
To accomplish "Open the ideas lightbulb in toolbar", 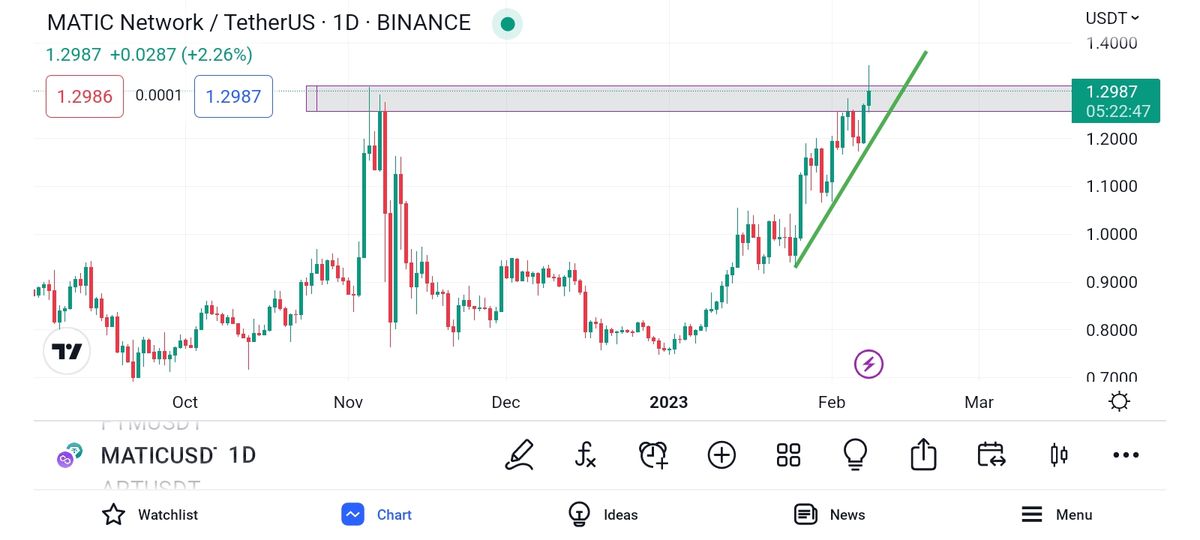I will coord(855,455).
